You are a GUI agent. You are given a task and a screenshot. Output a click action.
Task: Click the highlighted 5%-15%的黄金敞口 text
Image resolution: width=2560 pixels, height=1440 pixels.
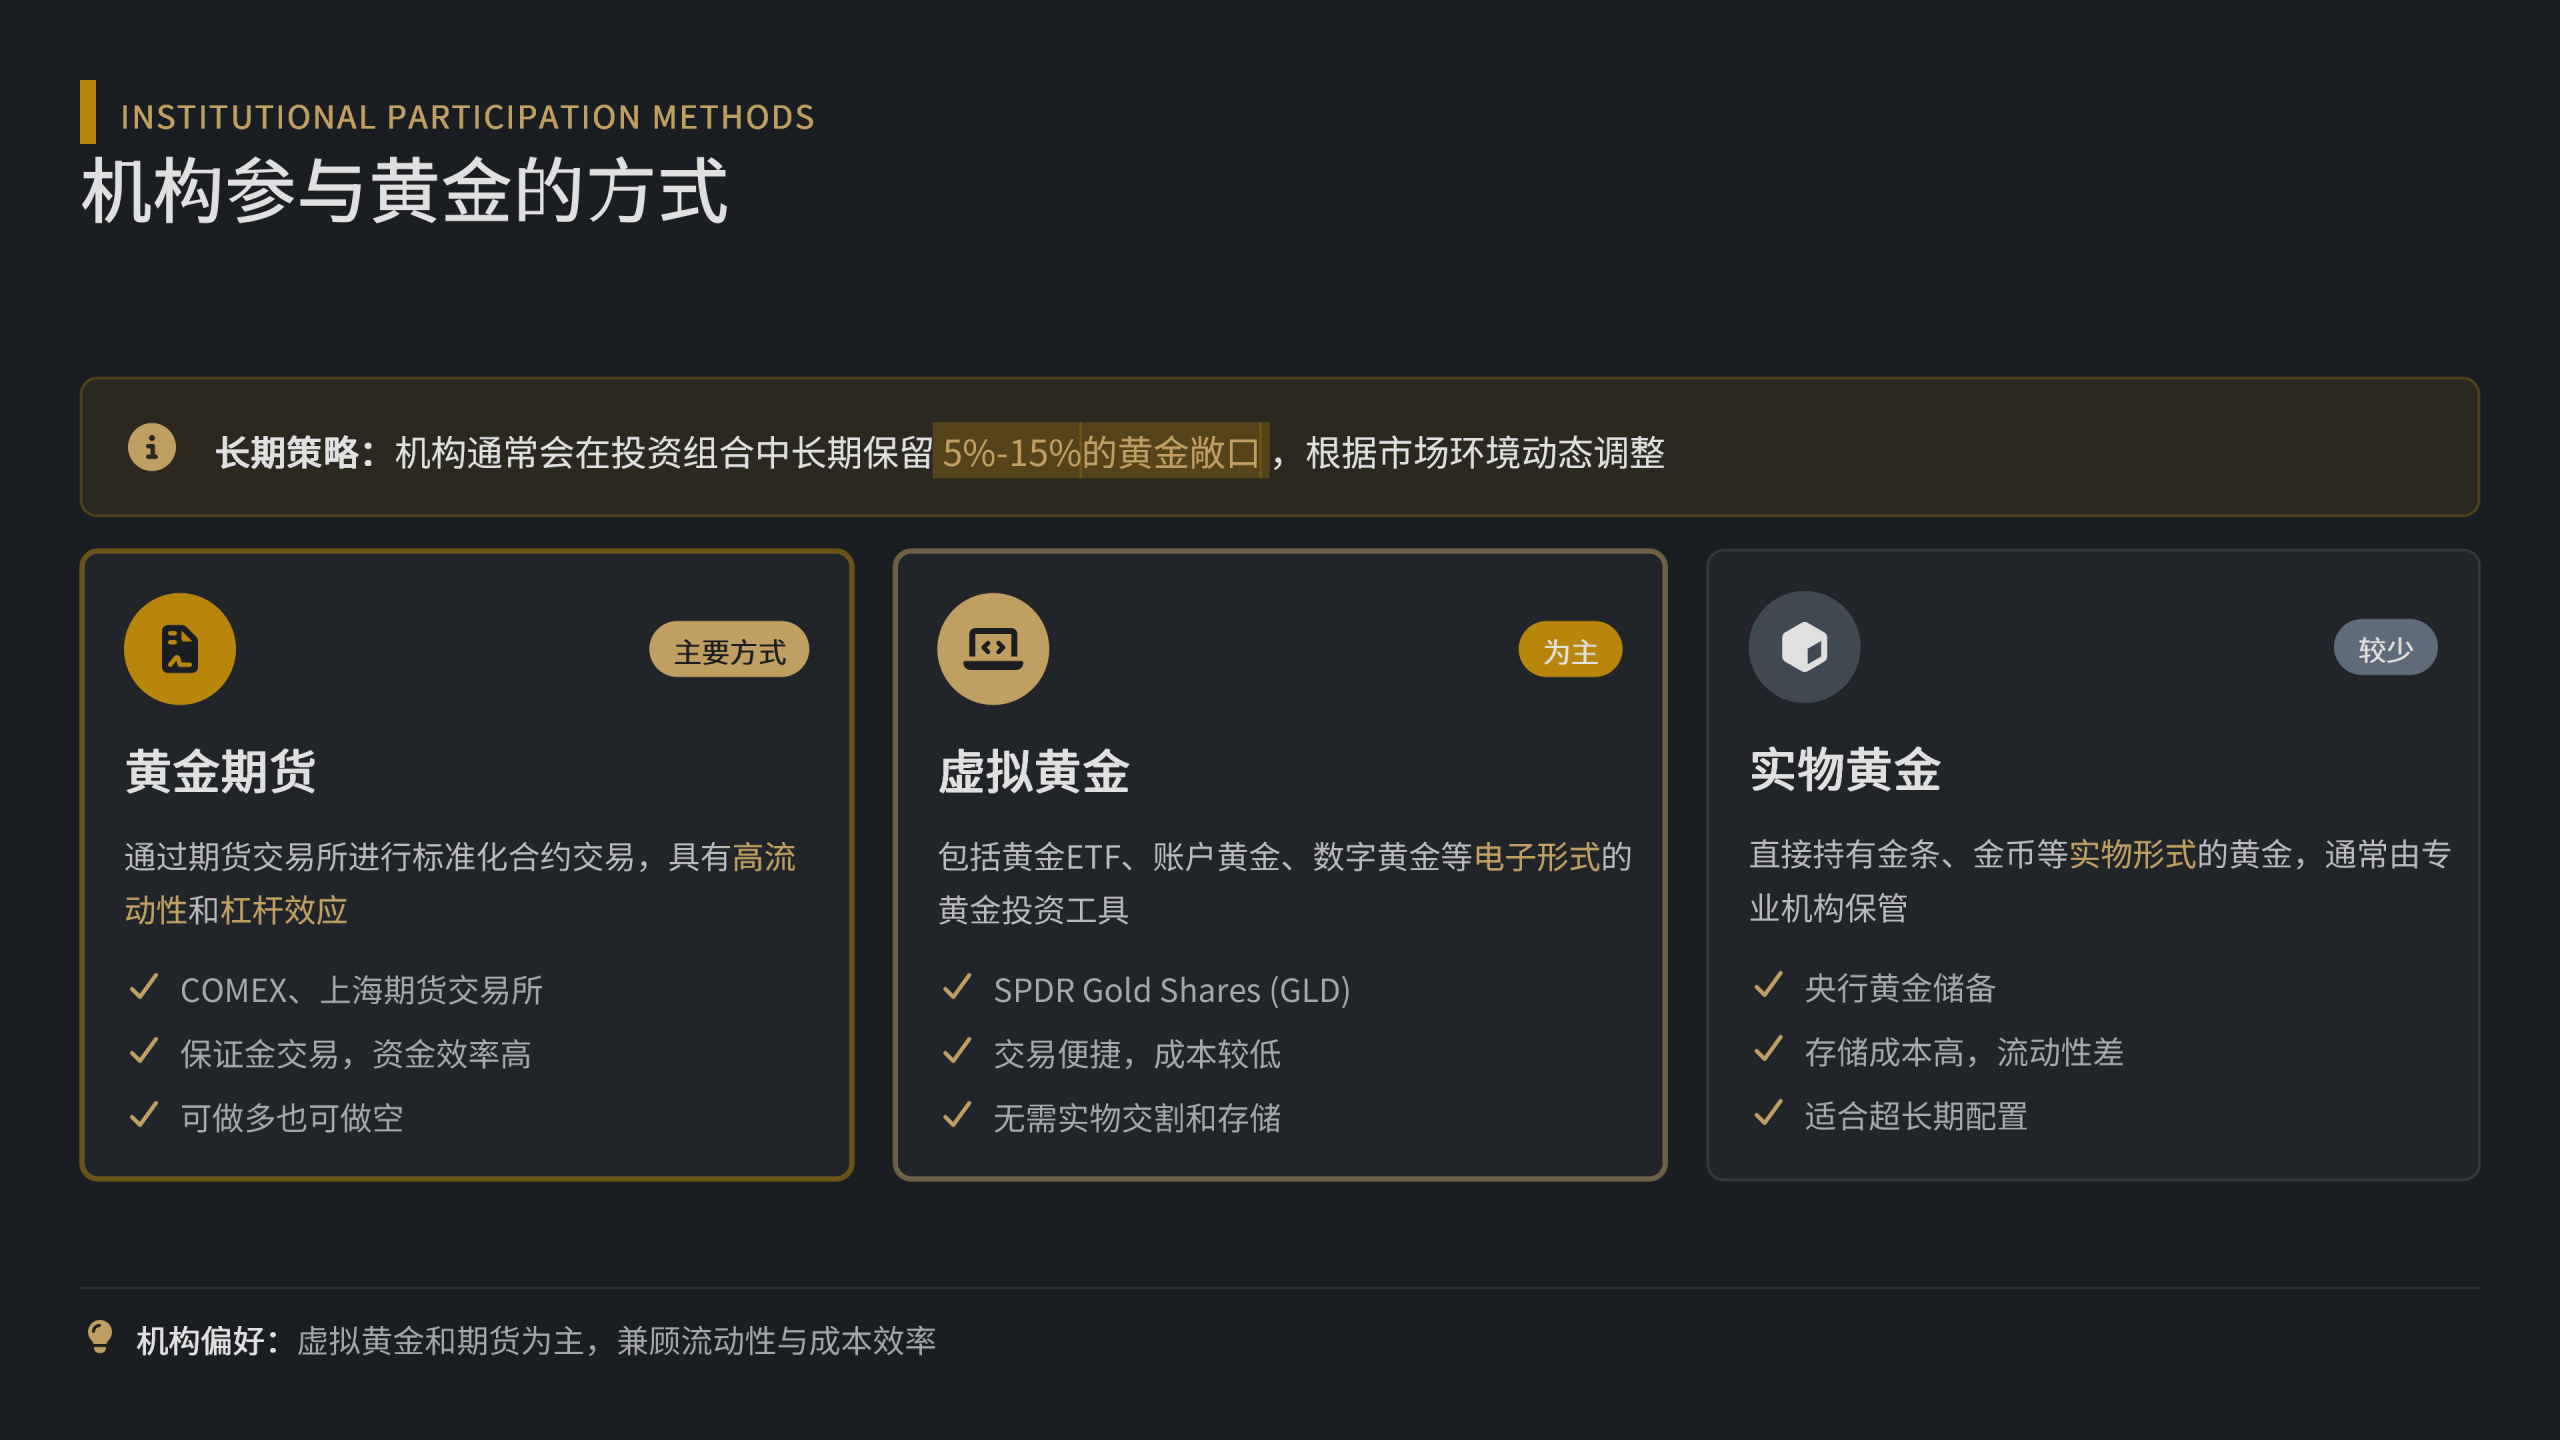tap(1100, 453)
